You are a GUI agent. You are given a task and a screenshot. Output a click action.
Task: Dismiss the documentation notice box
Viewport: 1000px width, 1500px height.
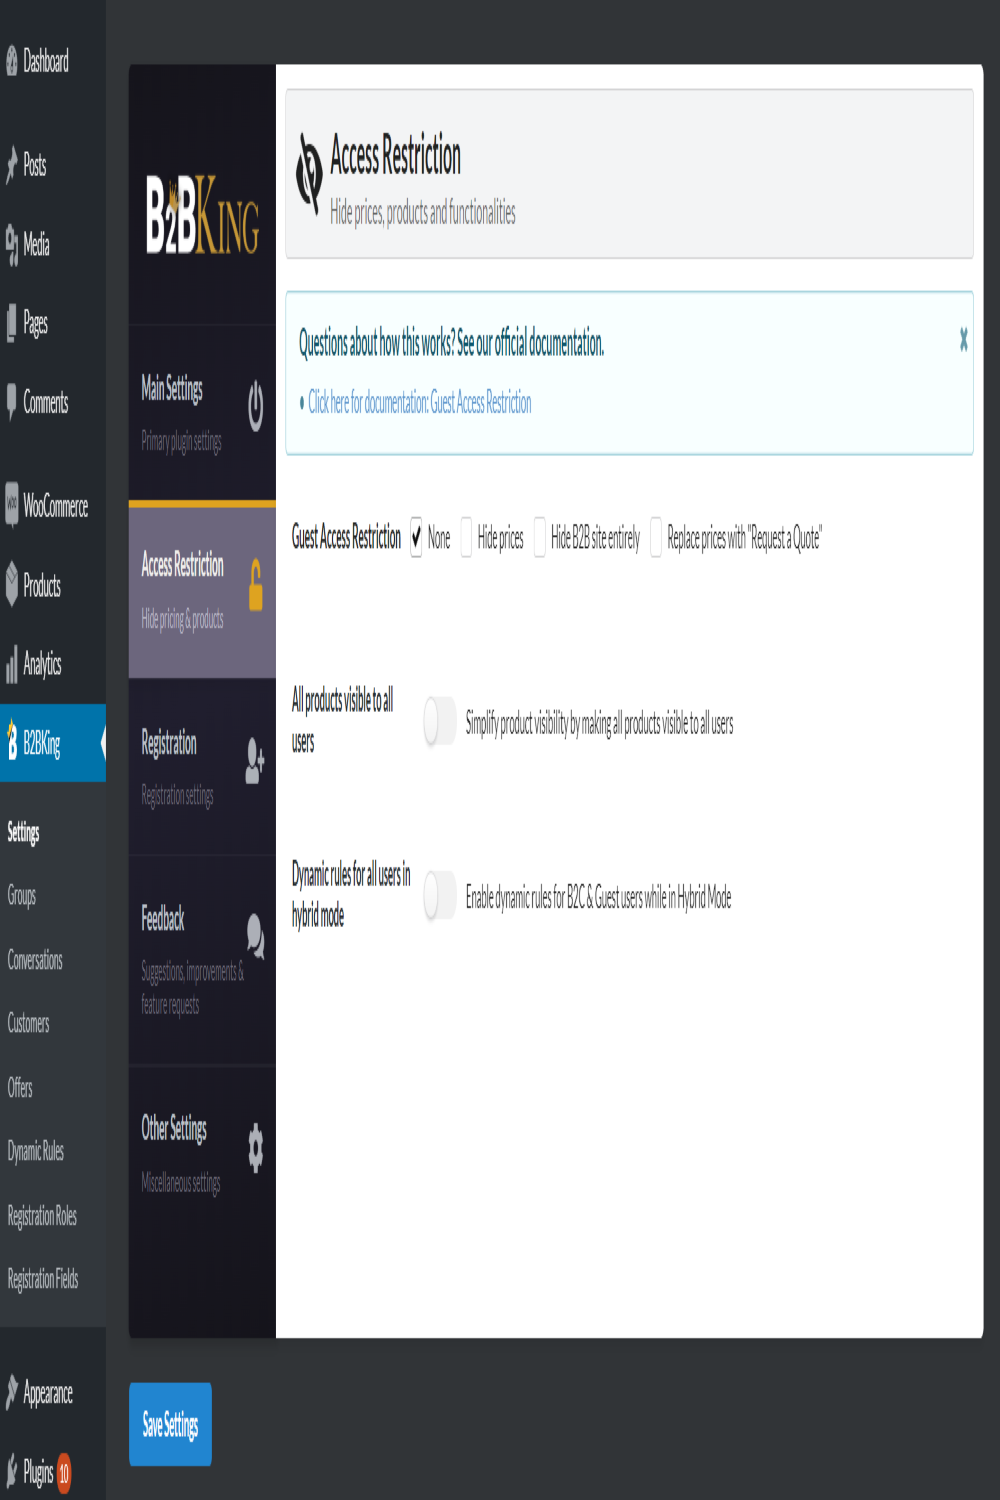pos(963,340)
